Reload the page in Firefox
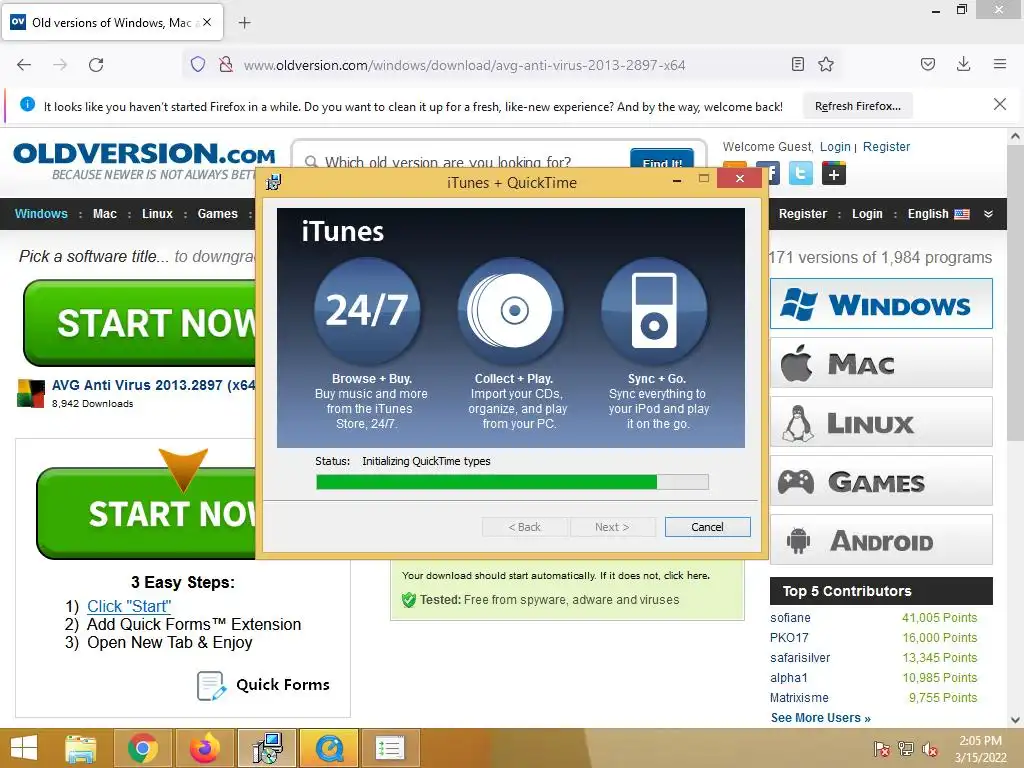 [x=96, y=65]
